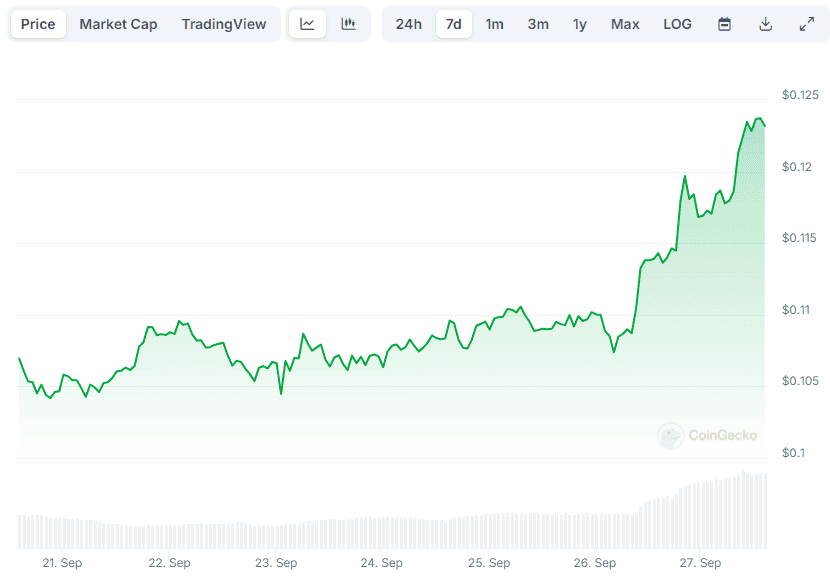Switch to line chart view icon

307,24
